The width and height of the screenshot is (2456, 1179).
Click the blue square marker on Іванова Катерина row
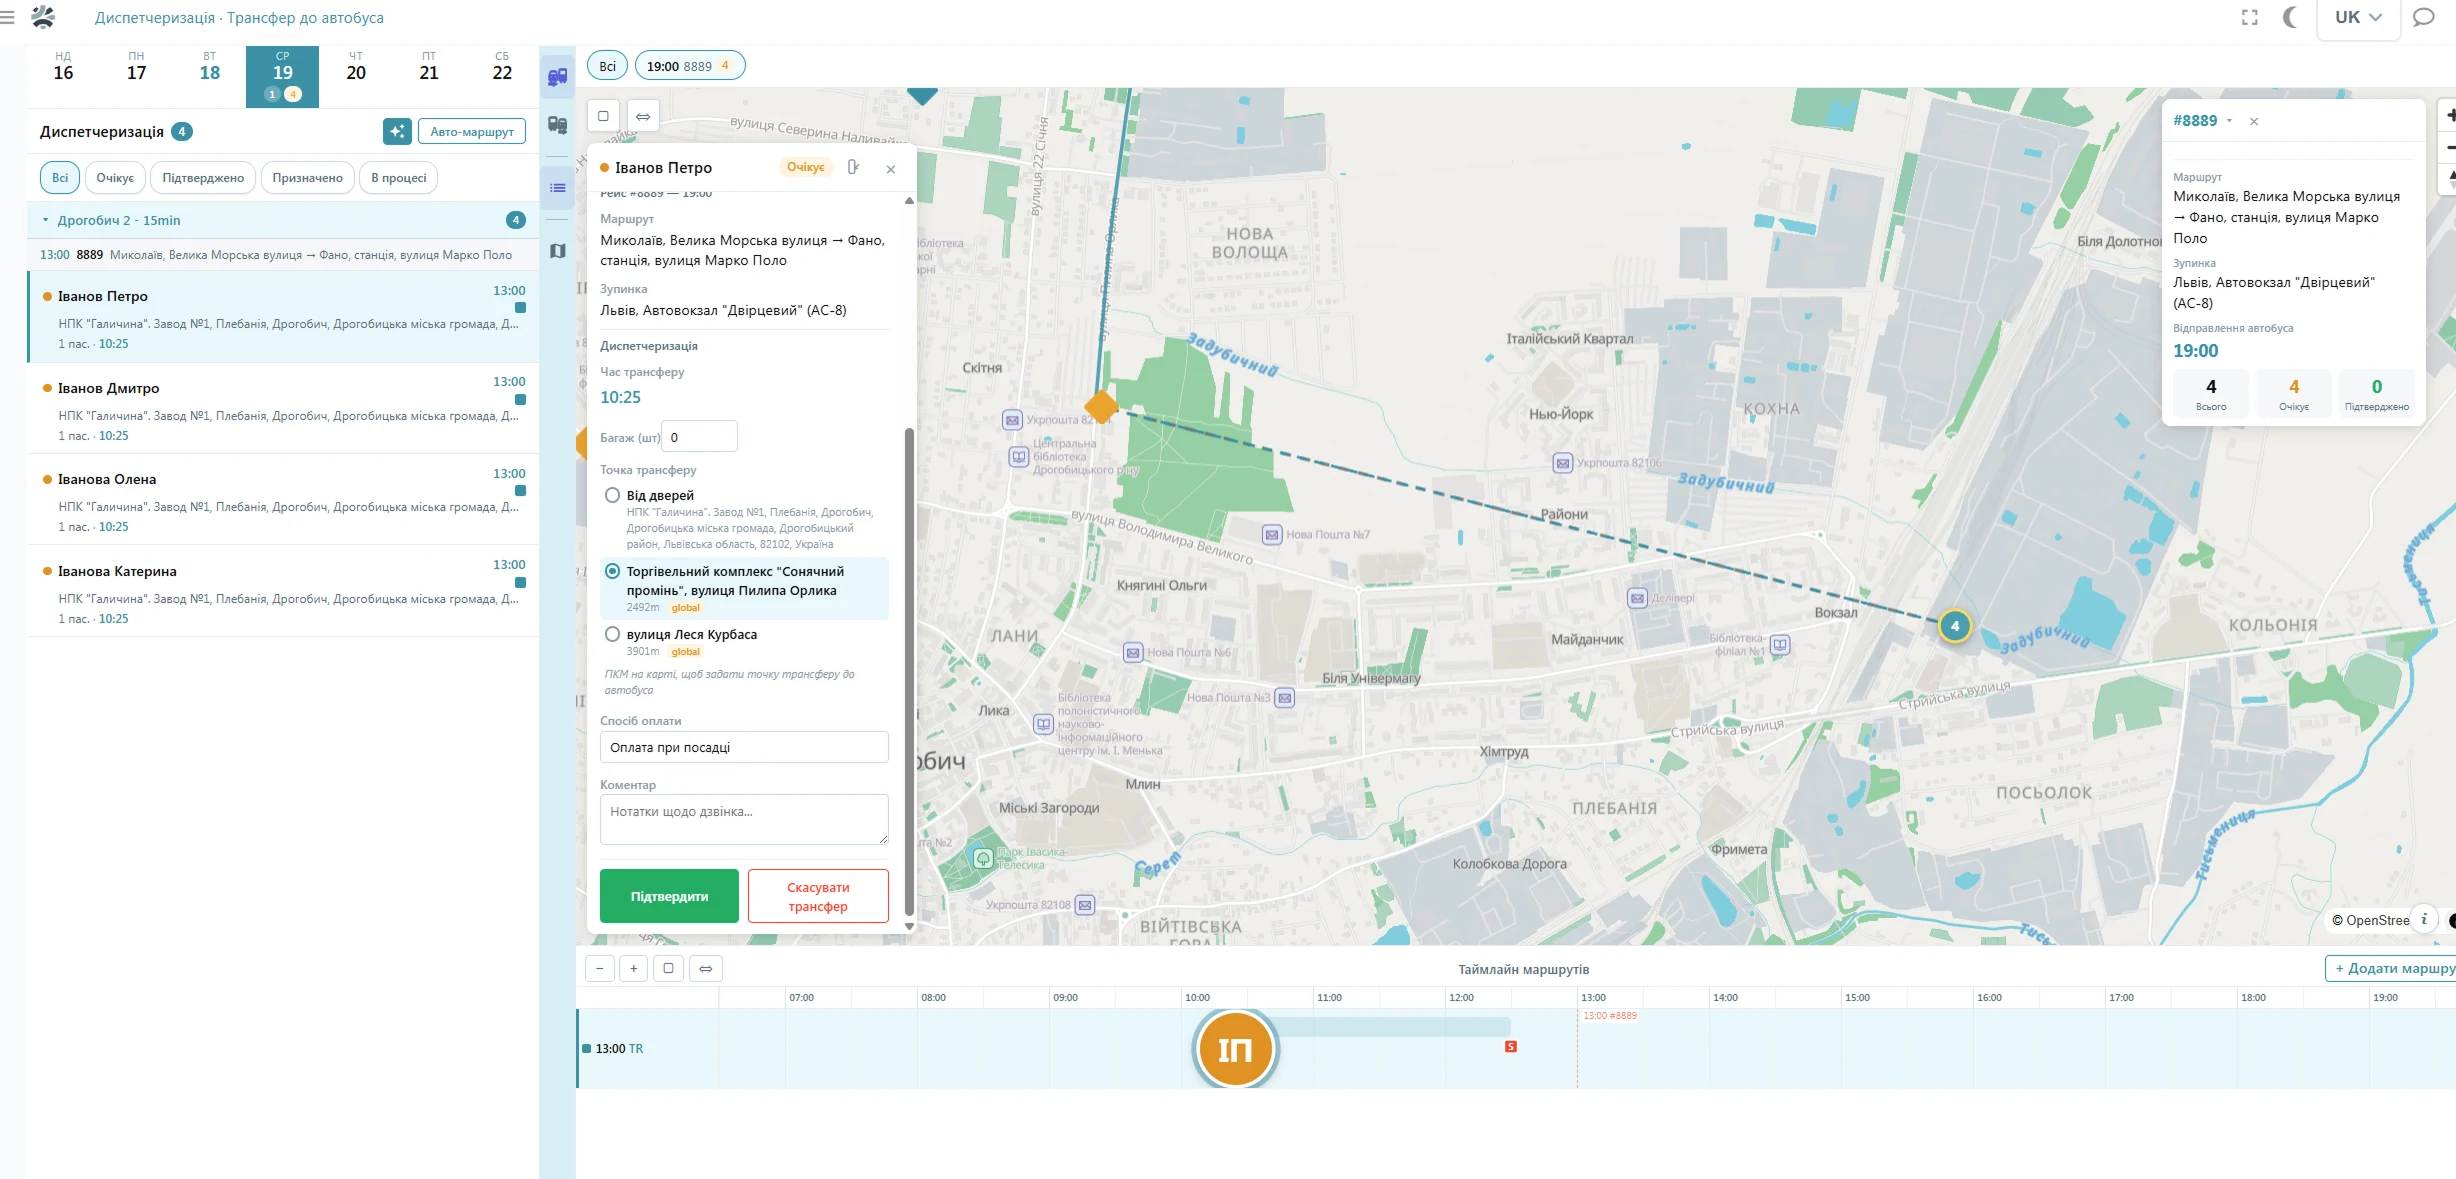(x=520, y=583)
